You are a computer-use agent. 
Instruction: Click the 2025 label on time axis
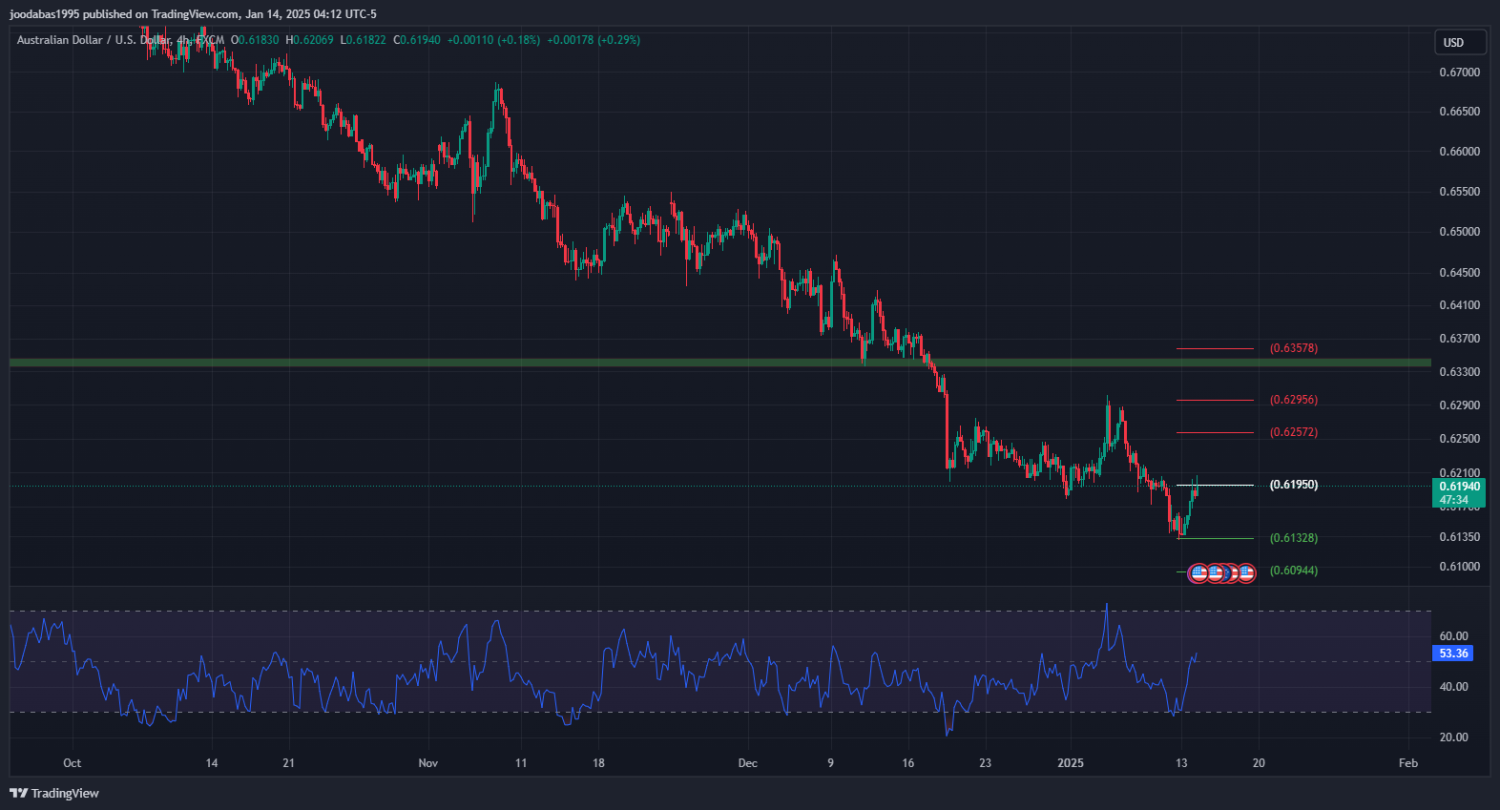pos(1070,762)
